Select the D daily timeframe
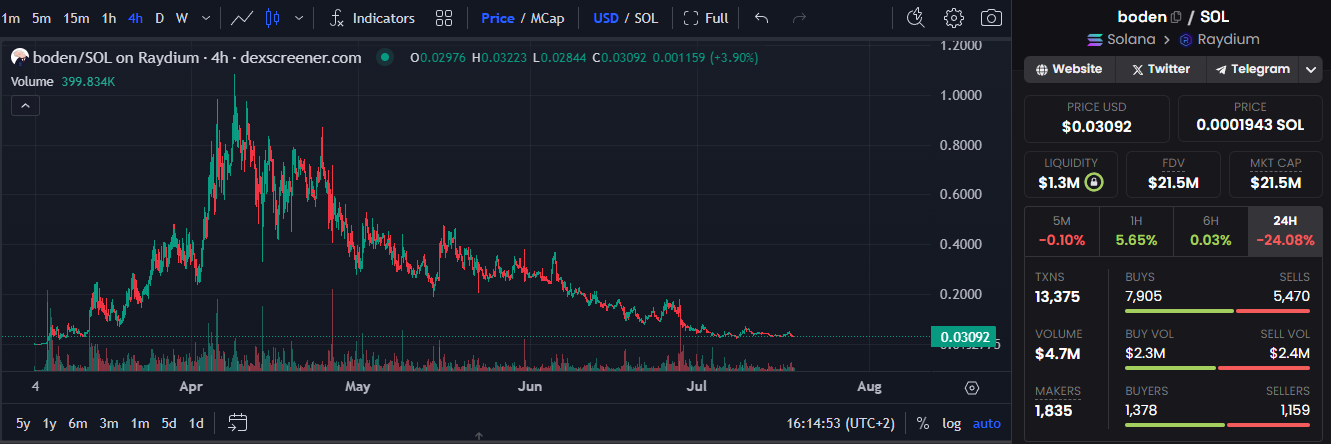The height and width of the screenshot is (444, 1331). point(159,18)
